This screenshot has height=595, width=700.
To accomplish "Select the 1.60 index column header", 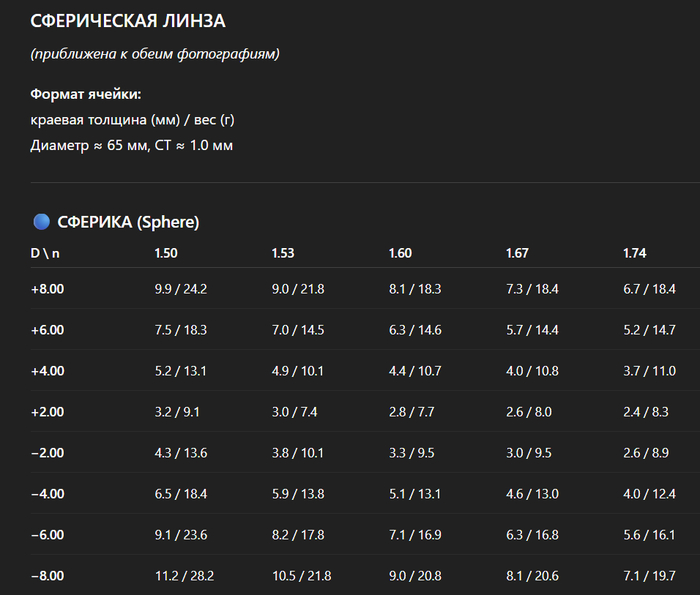I will coord(400,253).
